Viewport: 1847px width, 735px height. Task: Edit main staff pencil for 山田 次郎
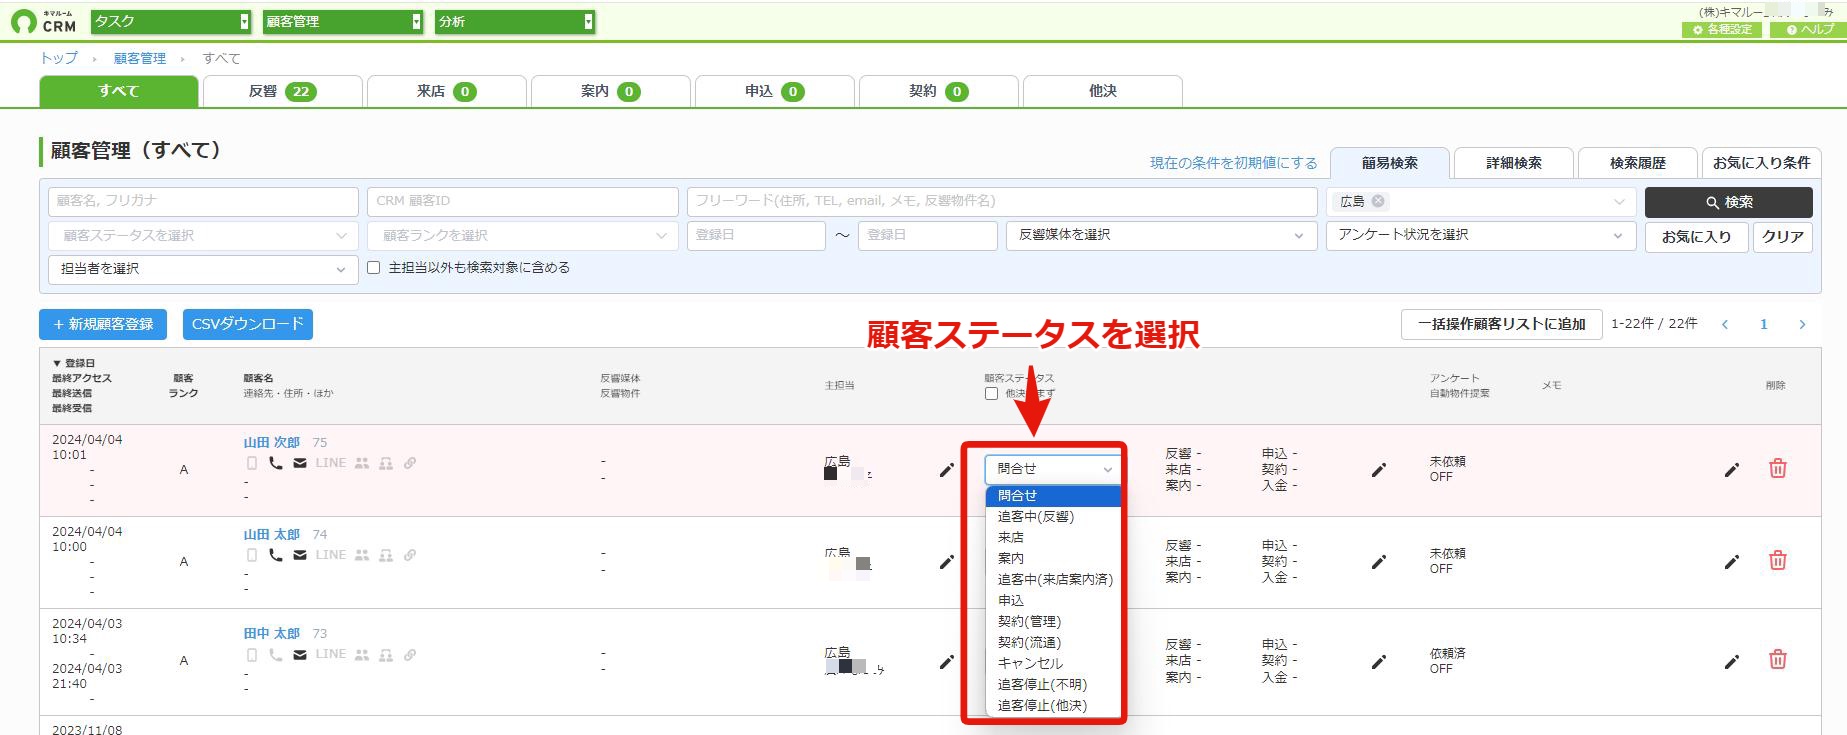[947, 469]
